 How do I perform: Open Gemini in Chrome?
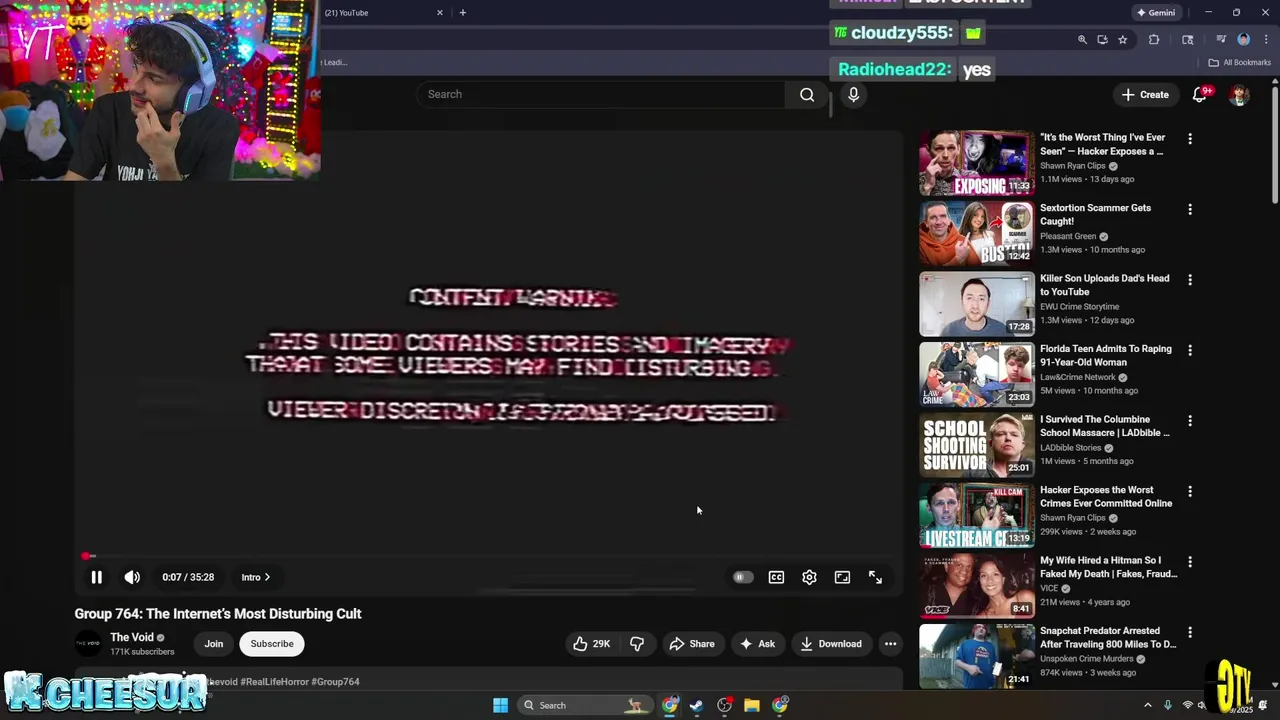coord(1155,13)
